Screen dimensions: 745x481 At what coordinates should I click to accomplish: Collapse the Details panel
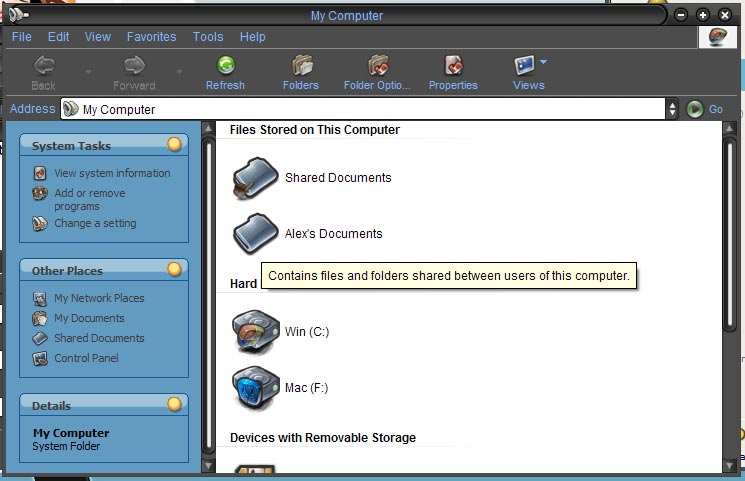click(175, 404)
